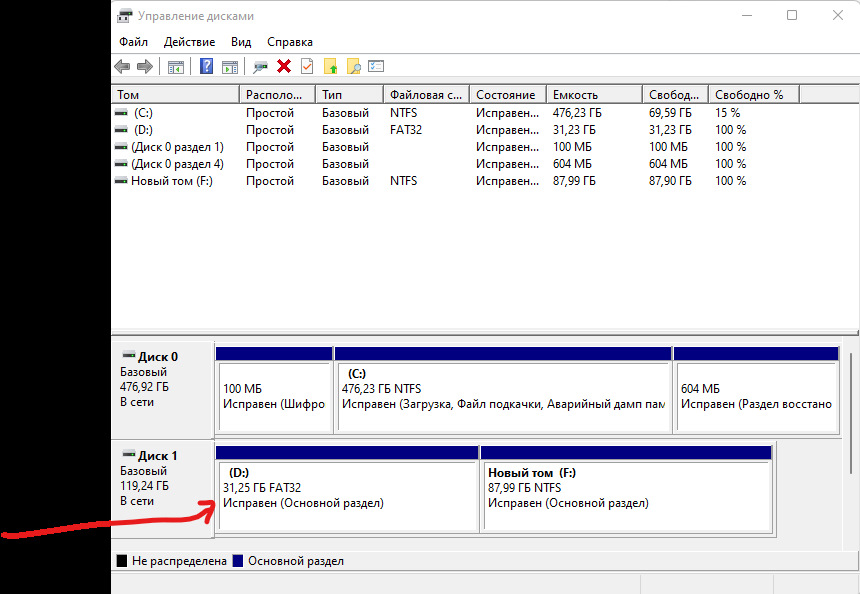This screenshot has height=594, width=860.
Task: Click the Back arrow toolbar icon
Action: 122,67
